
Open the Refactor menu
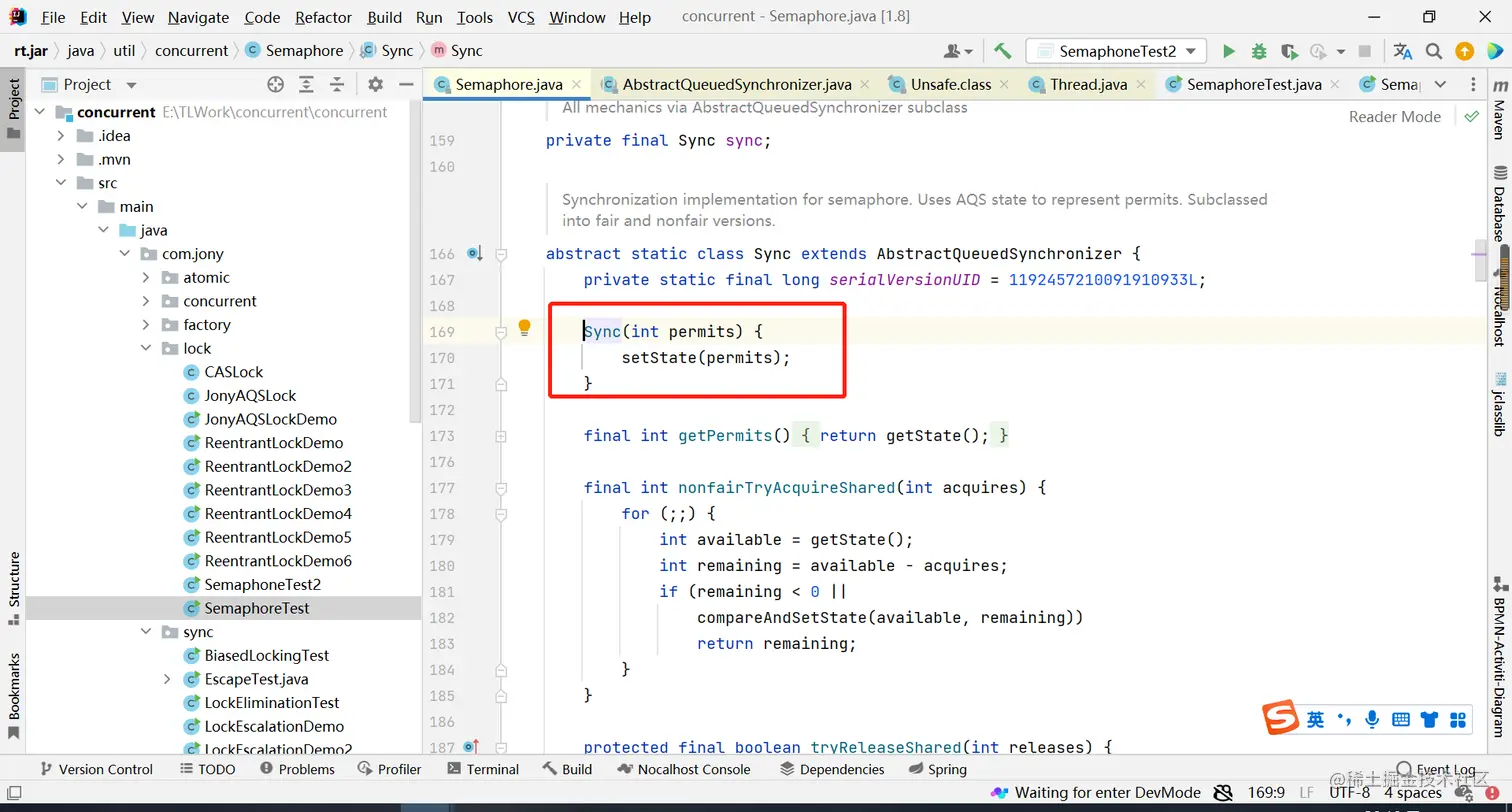(x=323, y=17)
